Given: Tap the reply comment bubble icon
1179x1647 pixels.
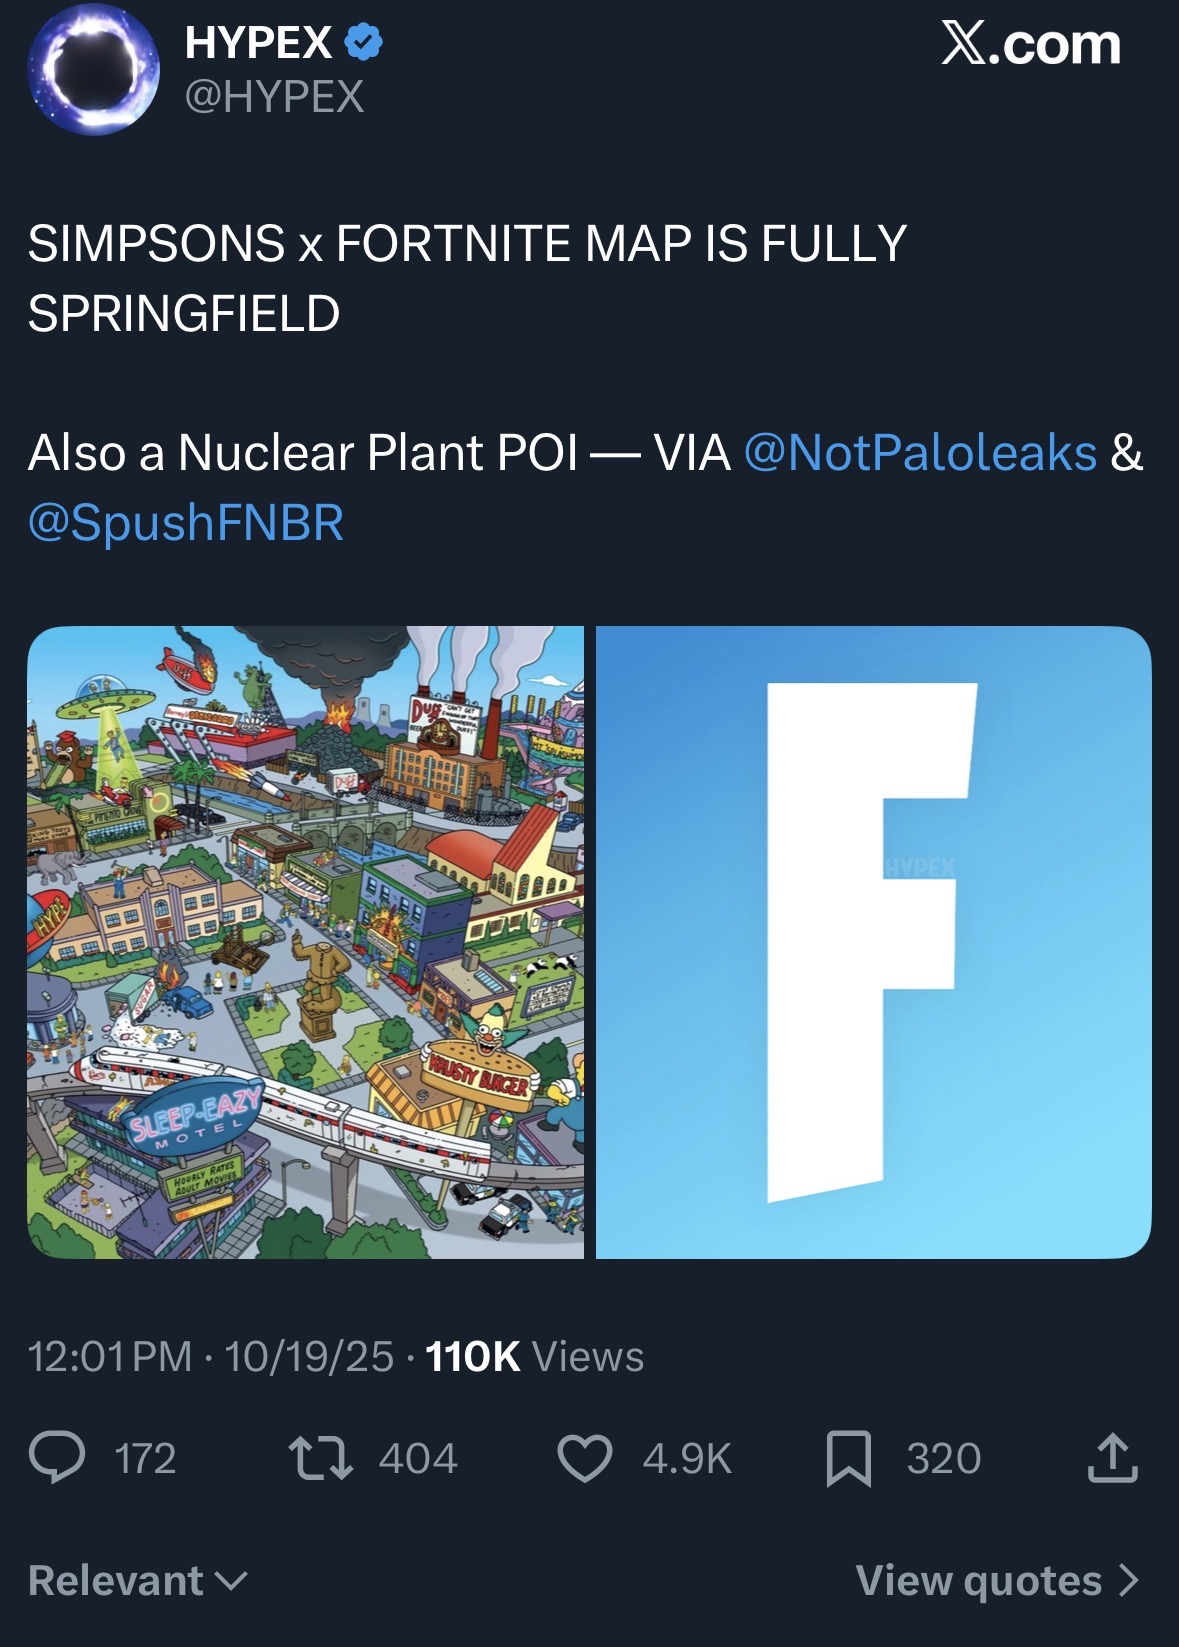Looking at the screenshot, I should click(x=57, y=1457).
